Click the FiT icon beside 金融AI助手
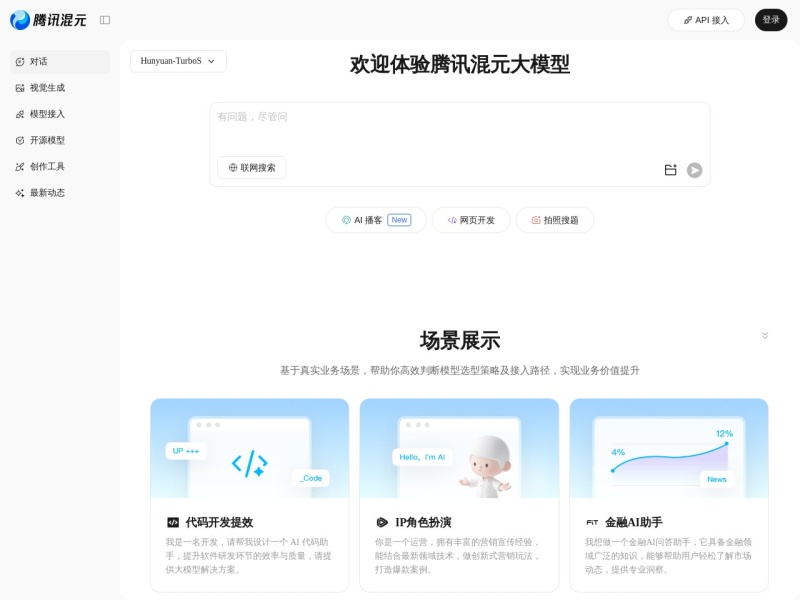This screenshot has width=800, height=600. pos(592,522)
